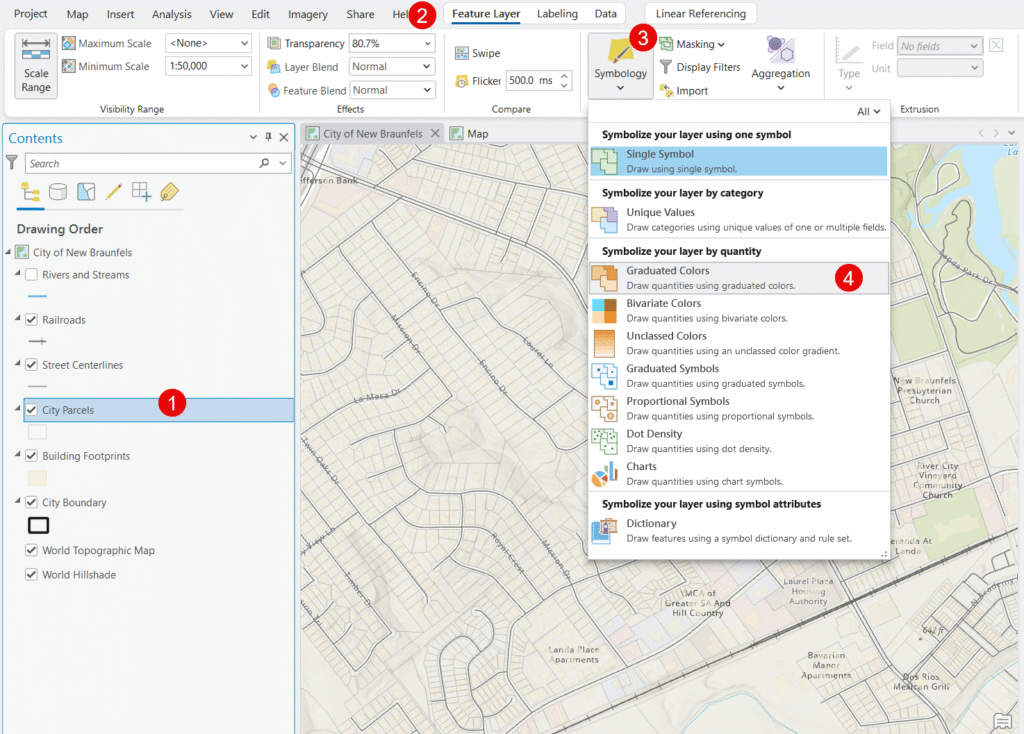Select the Swipe tool
Viewport: 1024px width, 734px height.
click(477, 53)
